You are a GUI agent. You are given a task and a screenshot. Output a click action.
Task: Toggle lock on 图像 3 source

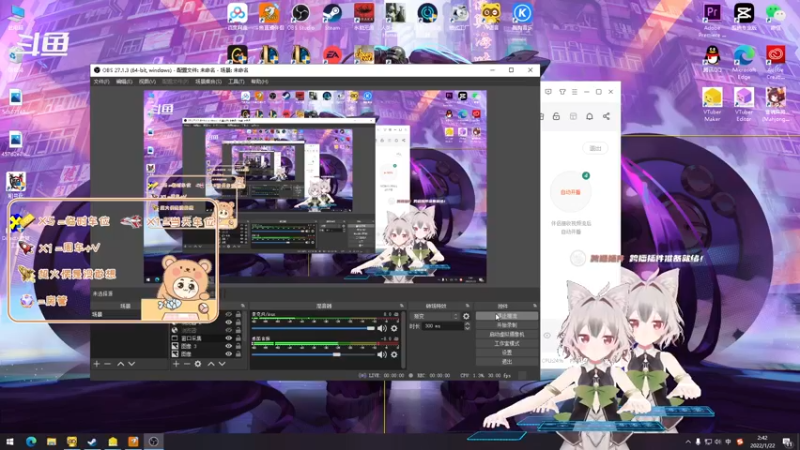(x=238, y=345)
